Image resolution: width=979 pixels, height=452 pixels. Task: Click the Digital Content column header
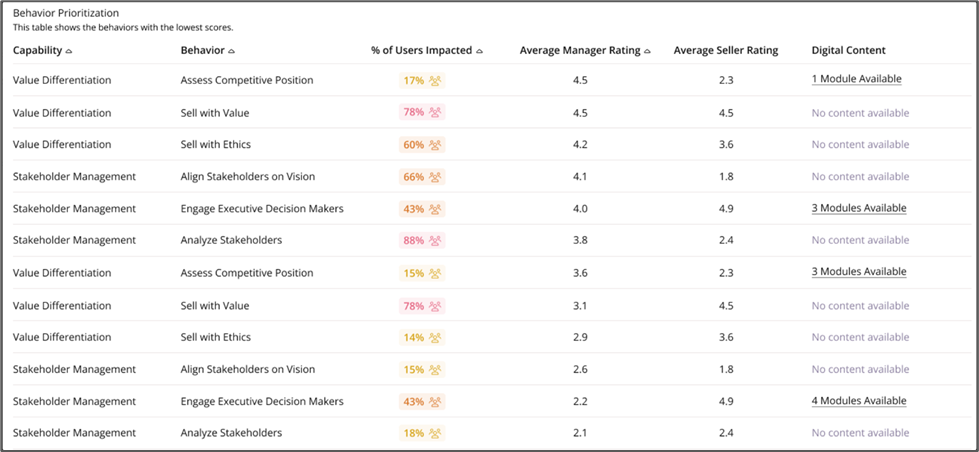(x=849, y=51)
